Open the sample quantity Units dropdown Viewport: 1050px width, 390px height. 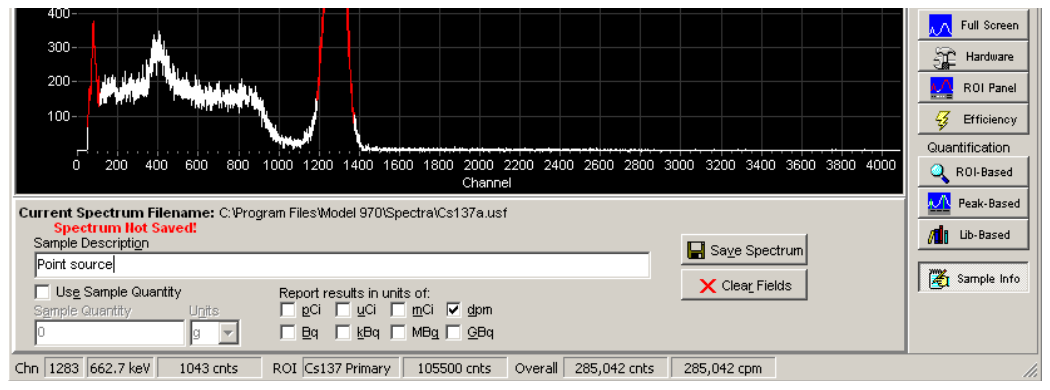(x=229, y=332)
